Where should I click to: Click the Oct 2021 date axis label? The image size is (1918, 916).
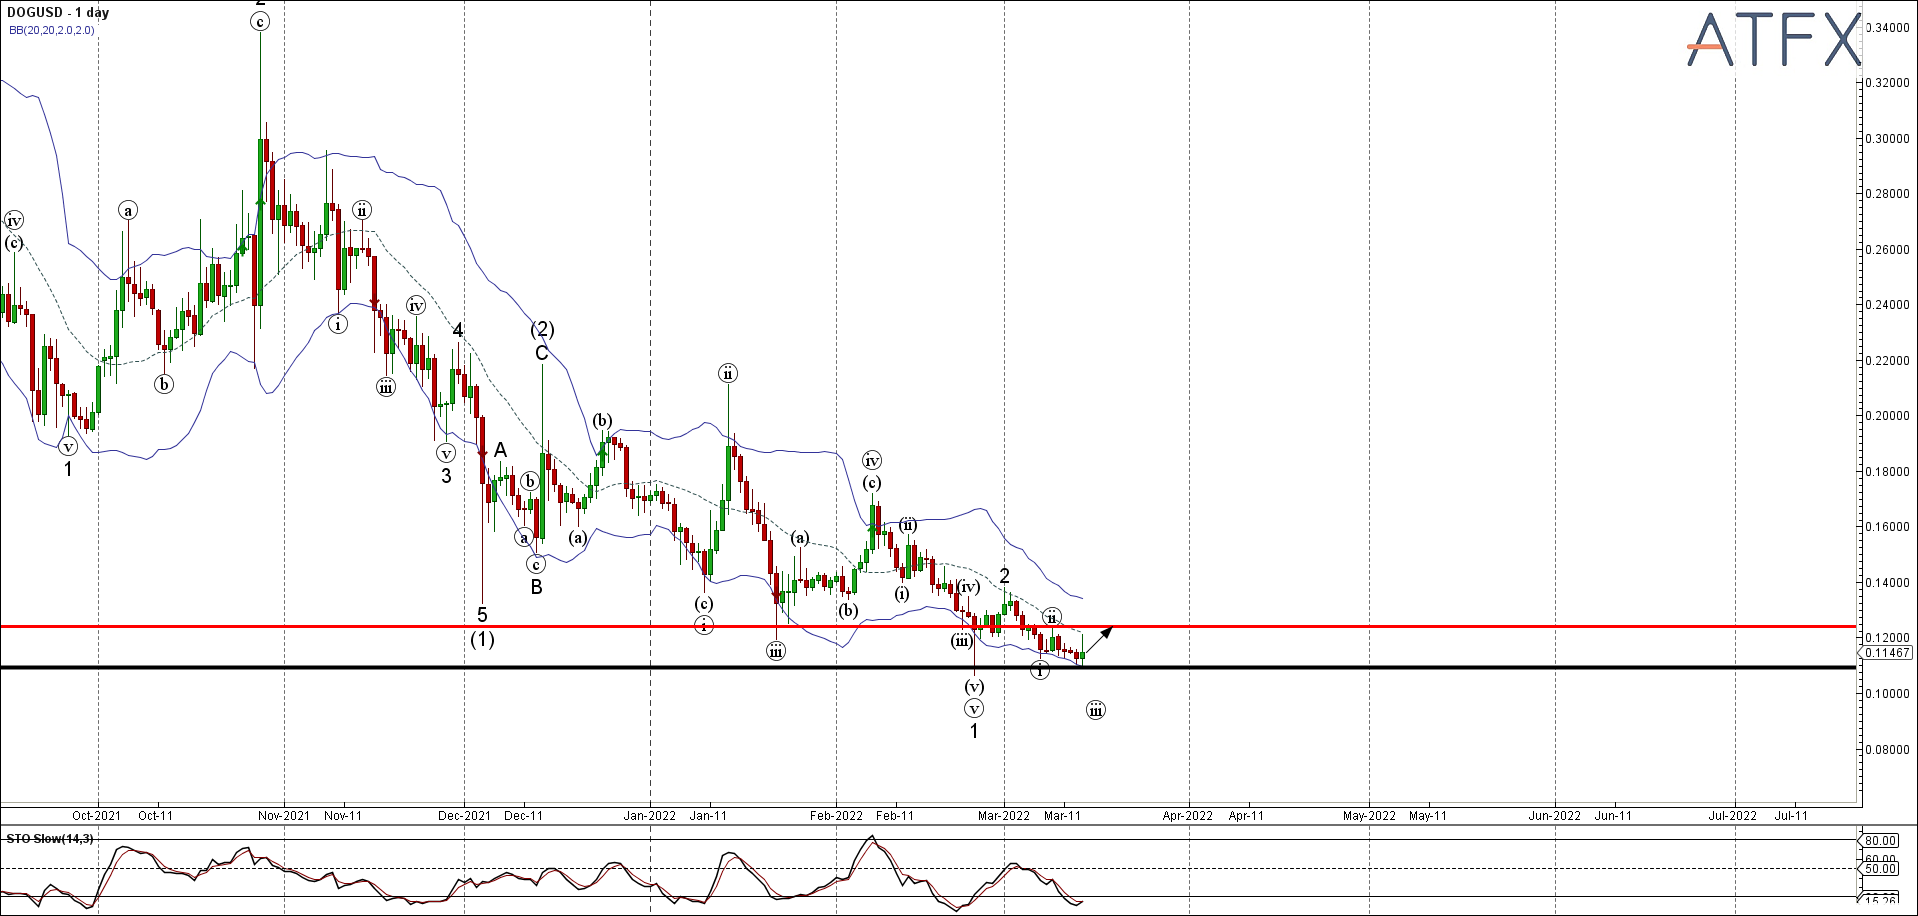tap(96, 817)
